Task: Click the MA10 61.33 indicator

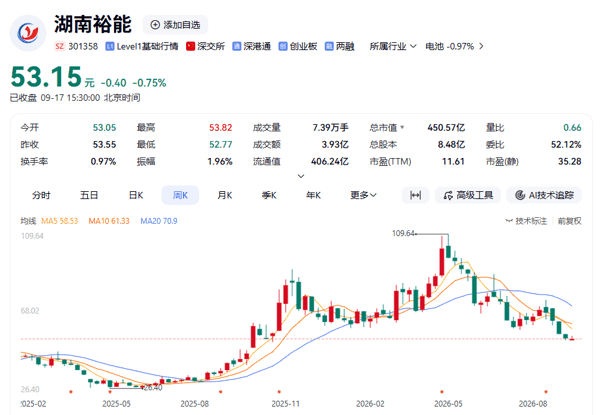Action: (109, 221)
